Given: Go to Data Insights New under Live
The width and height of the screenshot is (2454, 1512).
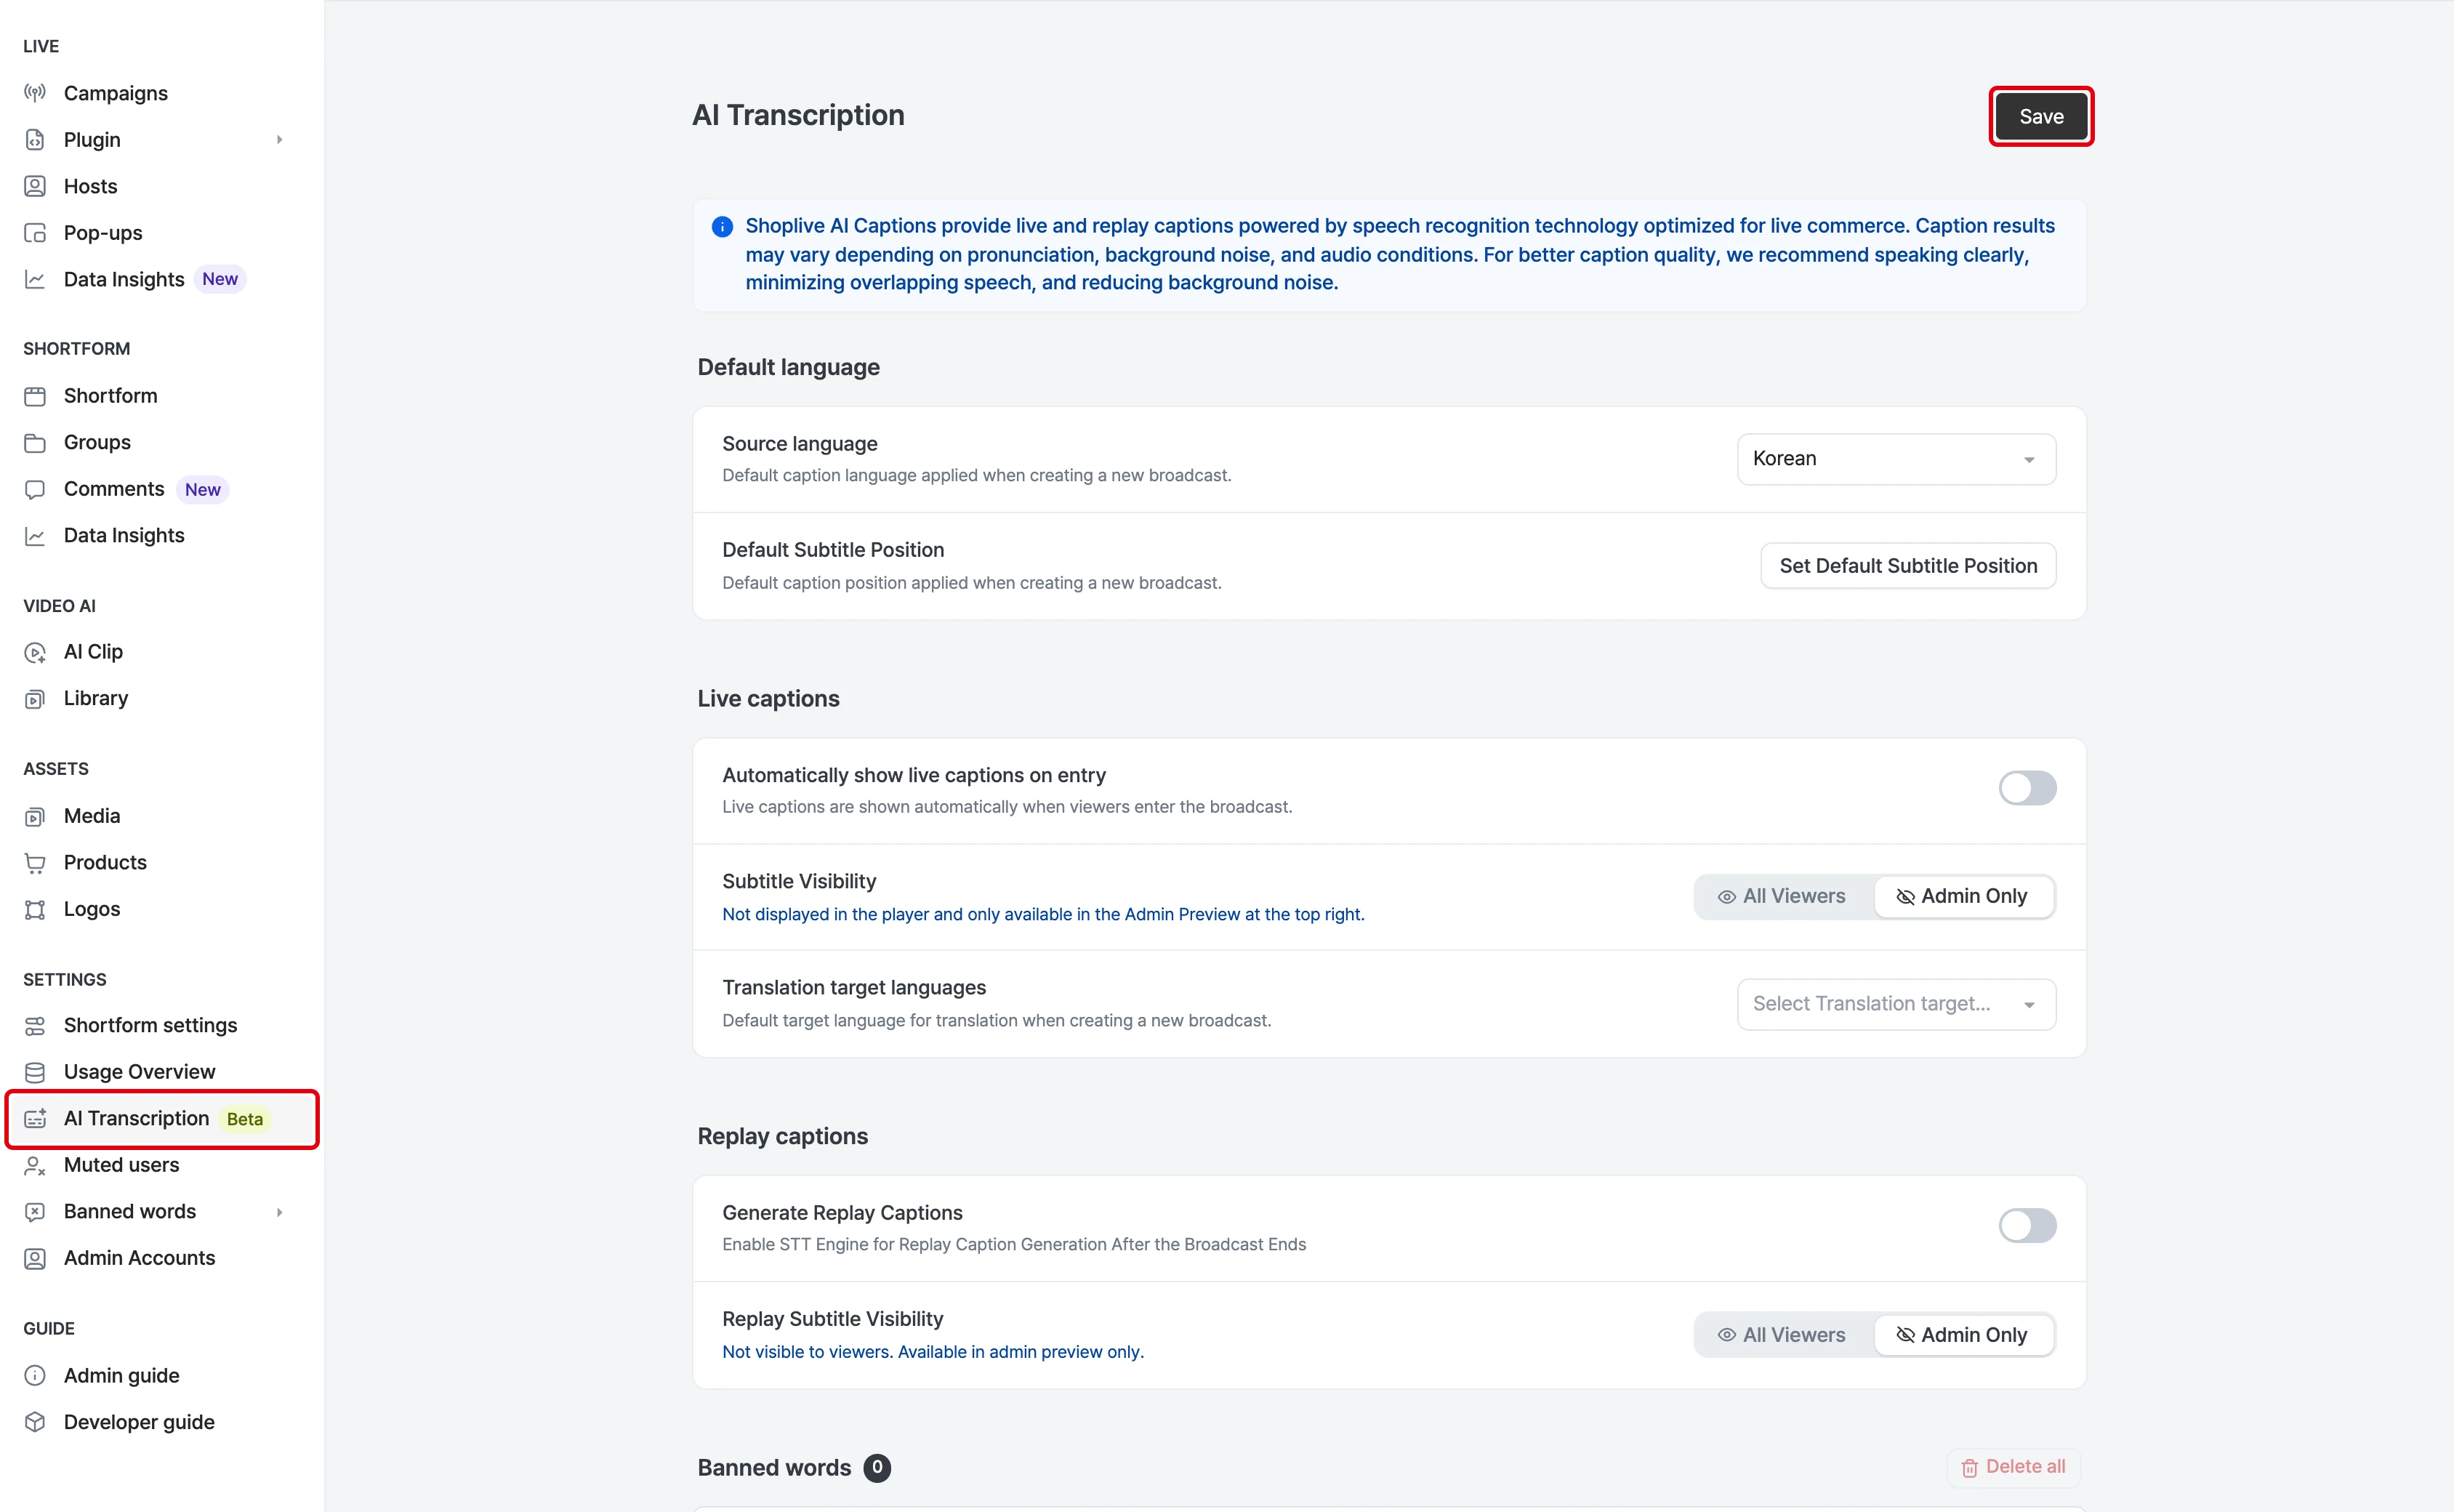Looking at the screenshot, I should pyautogui.click(x=134, y=279).
